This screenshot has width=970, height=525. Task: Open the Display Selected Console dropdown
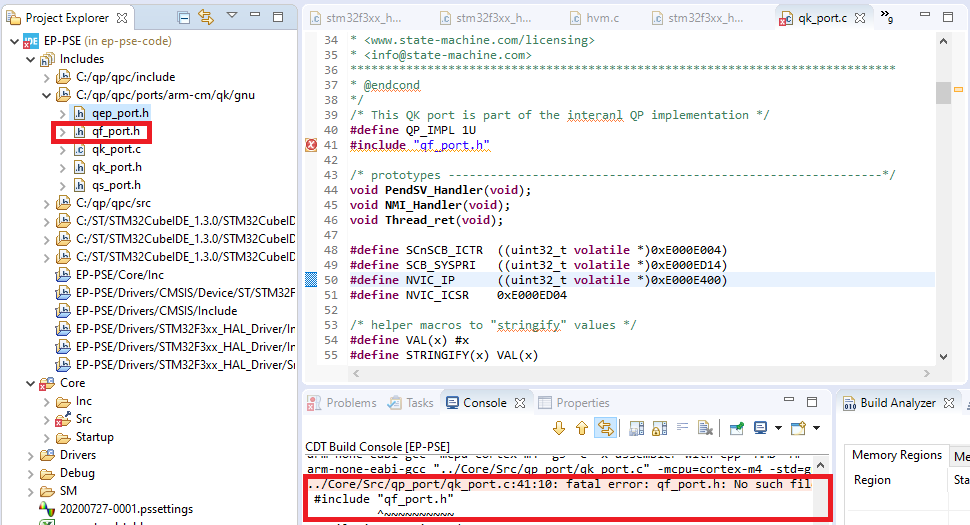tap(778, 428)
